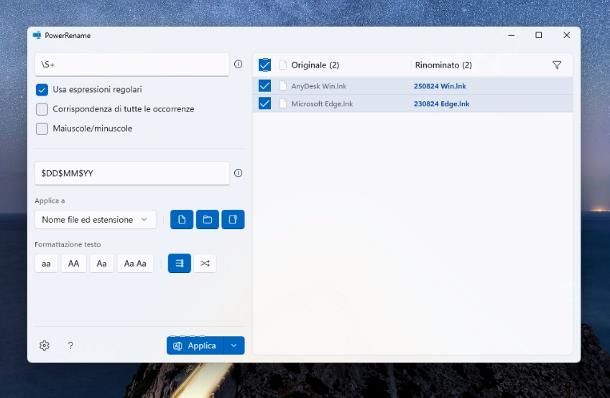This screenshot has height=398, width=610.
Task: Click the renamed 230824 Edge.lnk entry
Action: pyautogui.click(x=441, y=103)
